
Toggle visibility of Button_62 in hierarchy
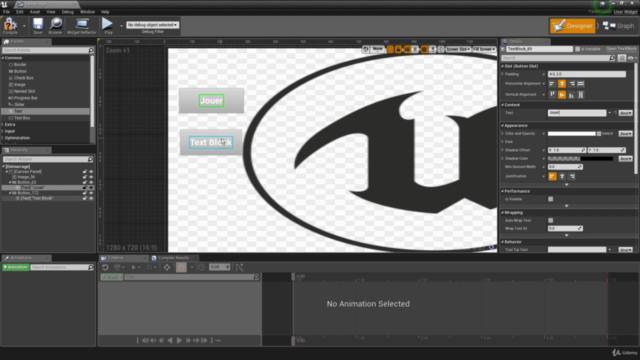point(91,182)
